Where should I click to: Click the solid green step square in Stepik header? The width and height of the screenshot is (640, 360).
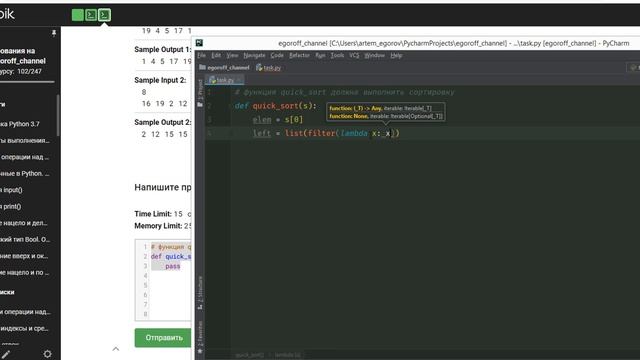78,15
